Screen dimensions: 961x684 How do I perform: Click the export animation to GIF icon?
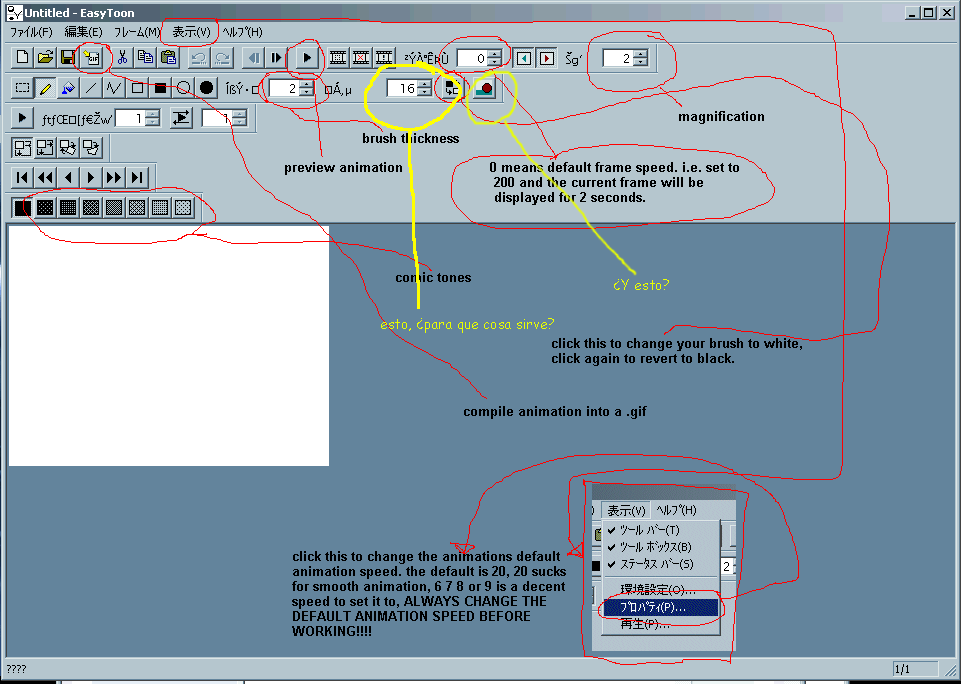[91, 58]
